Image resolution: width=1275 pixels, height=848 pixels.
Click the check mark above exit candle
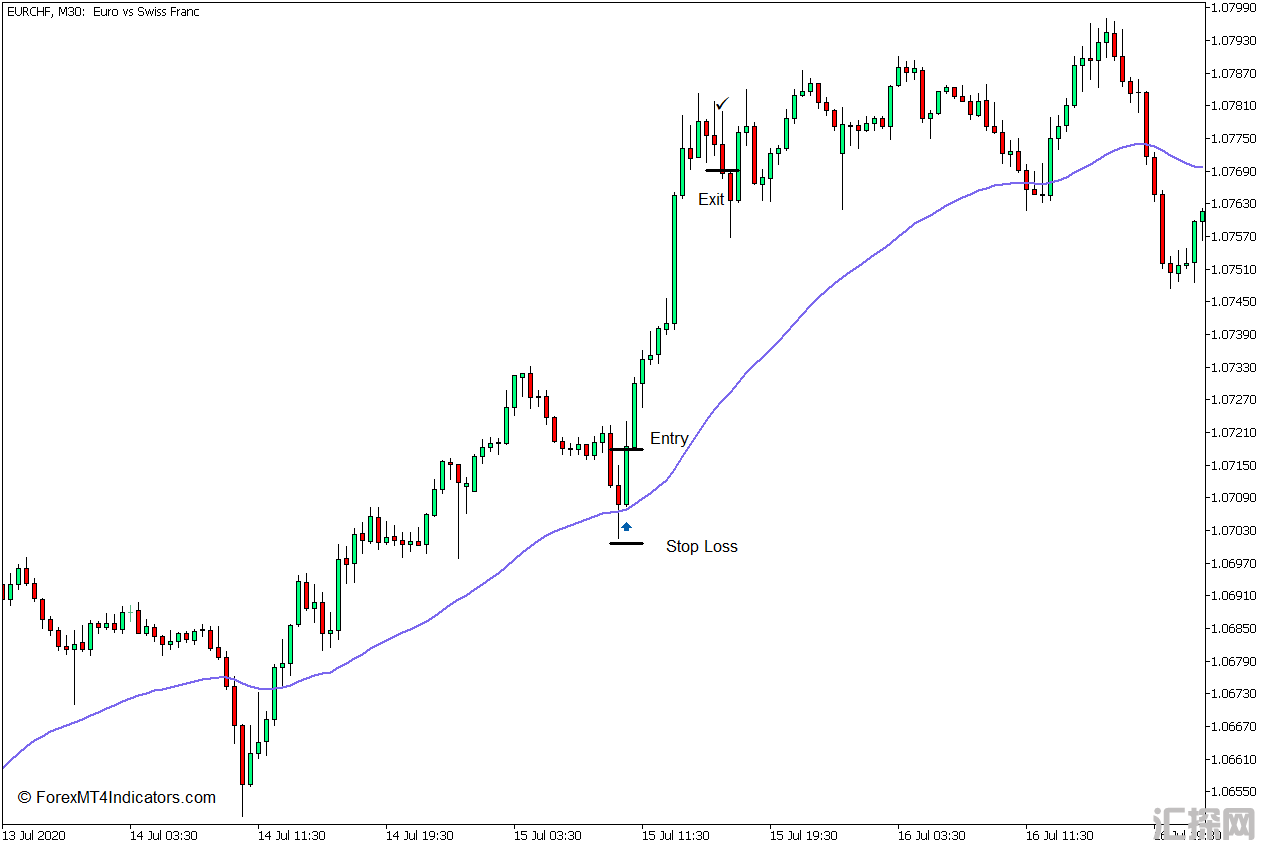click(722, 103)
